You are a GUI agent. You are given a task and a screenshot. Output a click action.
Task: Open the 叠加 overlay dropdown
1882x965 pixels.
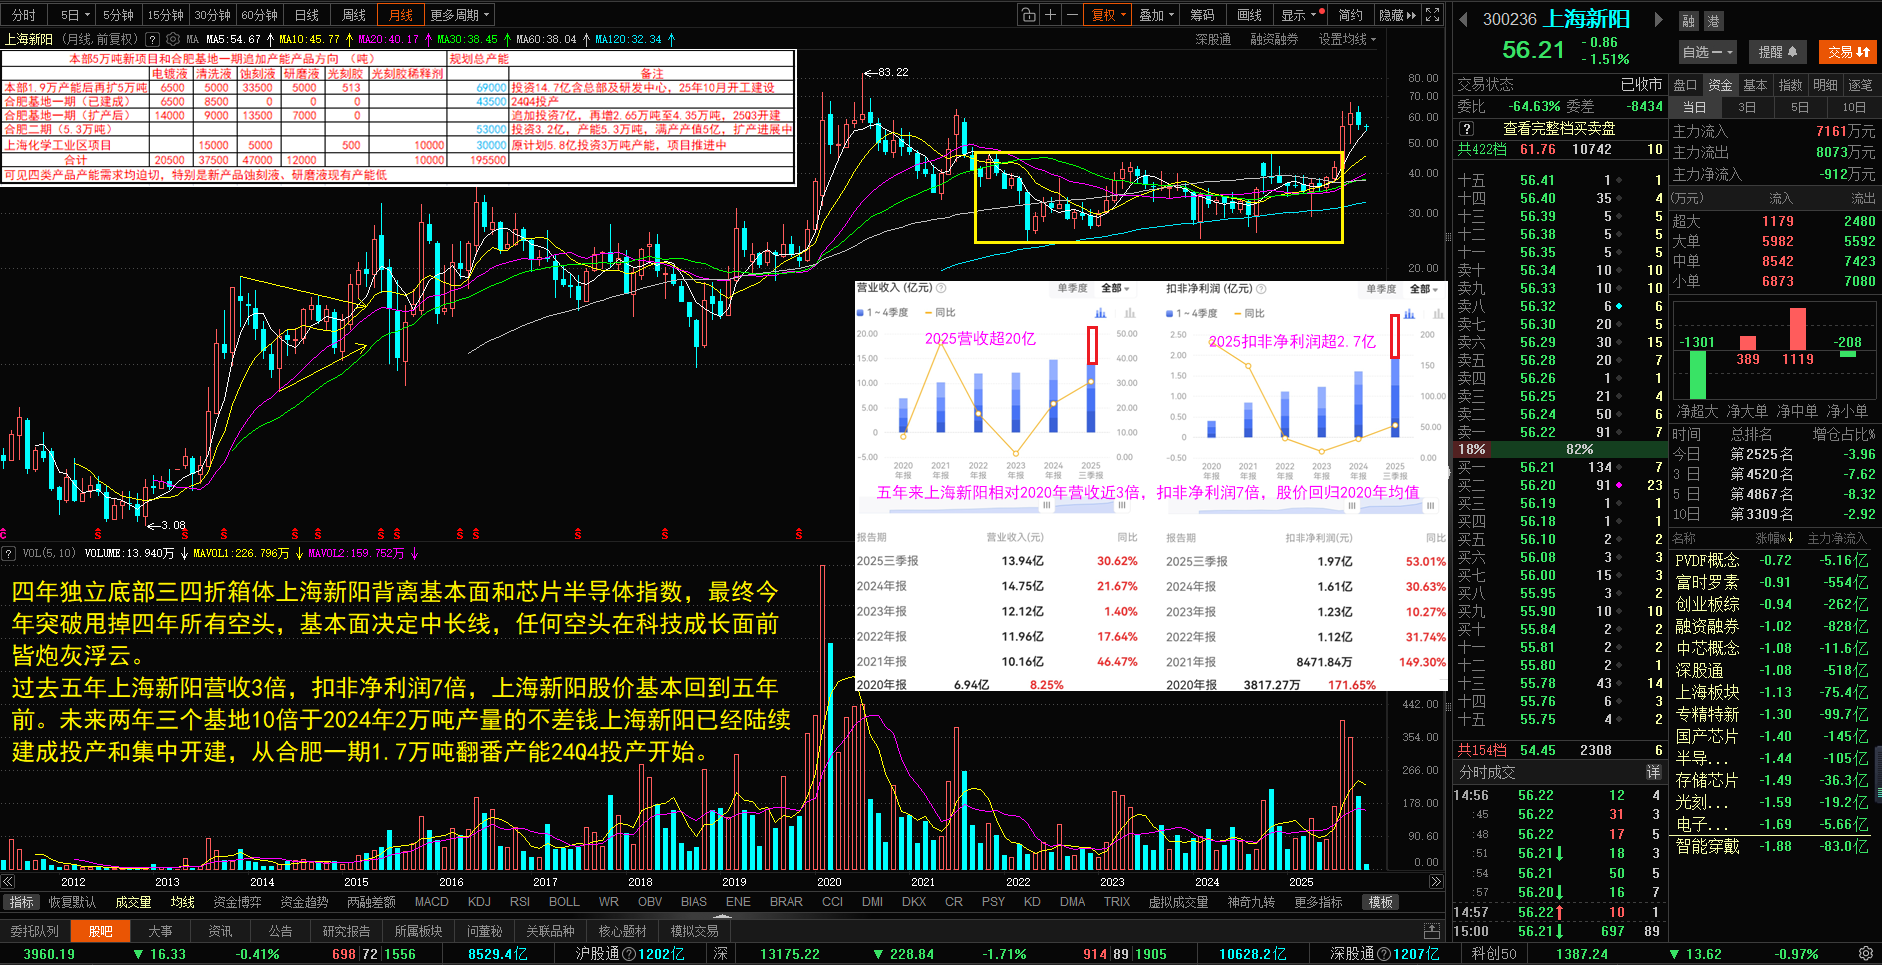point(1156,15)
